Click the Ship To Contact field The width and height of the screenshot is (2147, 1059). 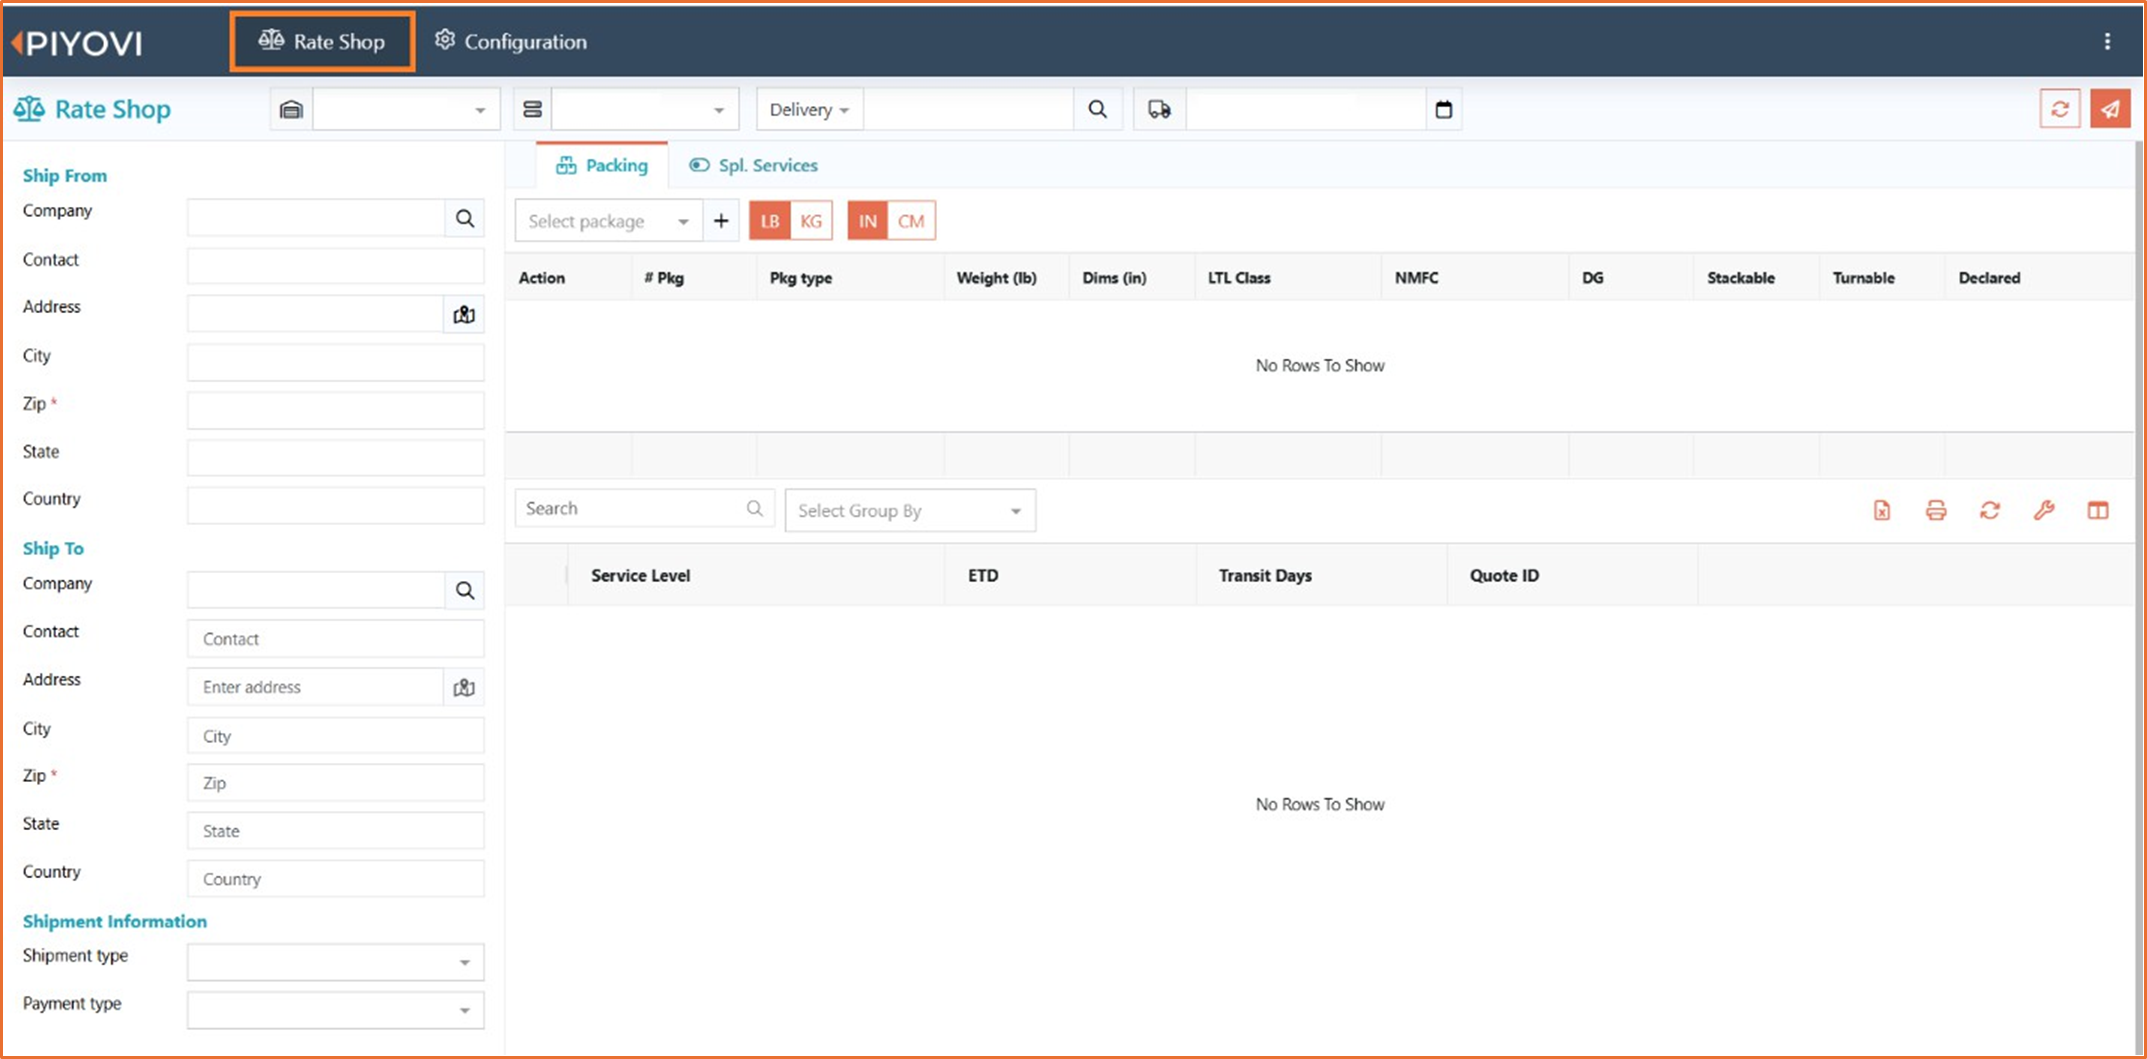click(336, 638)
